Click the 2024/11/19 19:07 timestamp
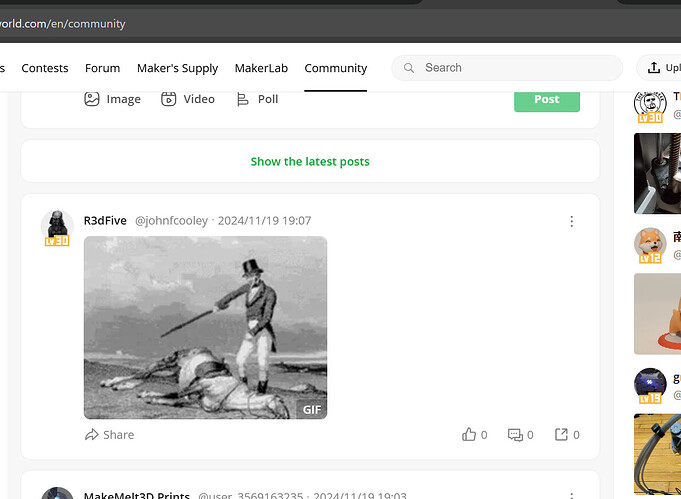This screenshot has height=499, width=681. (x=264, y=221)
